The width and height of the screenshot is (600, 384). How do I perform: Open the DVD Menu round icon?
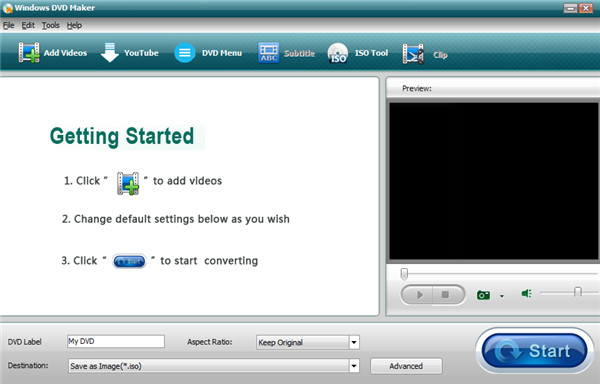[185, 53]
